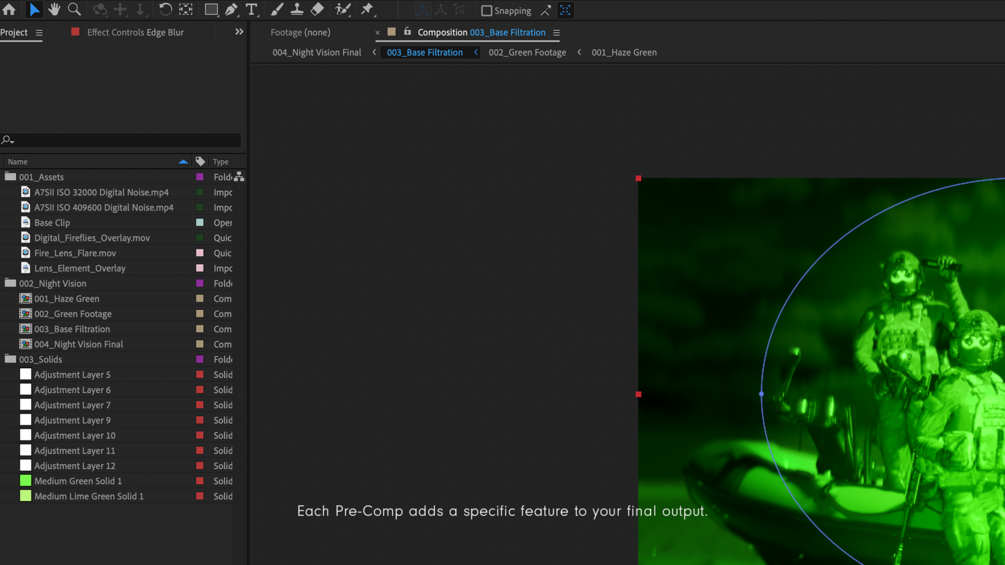1005x565 pixels.
Task: Open the Composition panel menu
Action: 556,33
